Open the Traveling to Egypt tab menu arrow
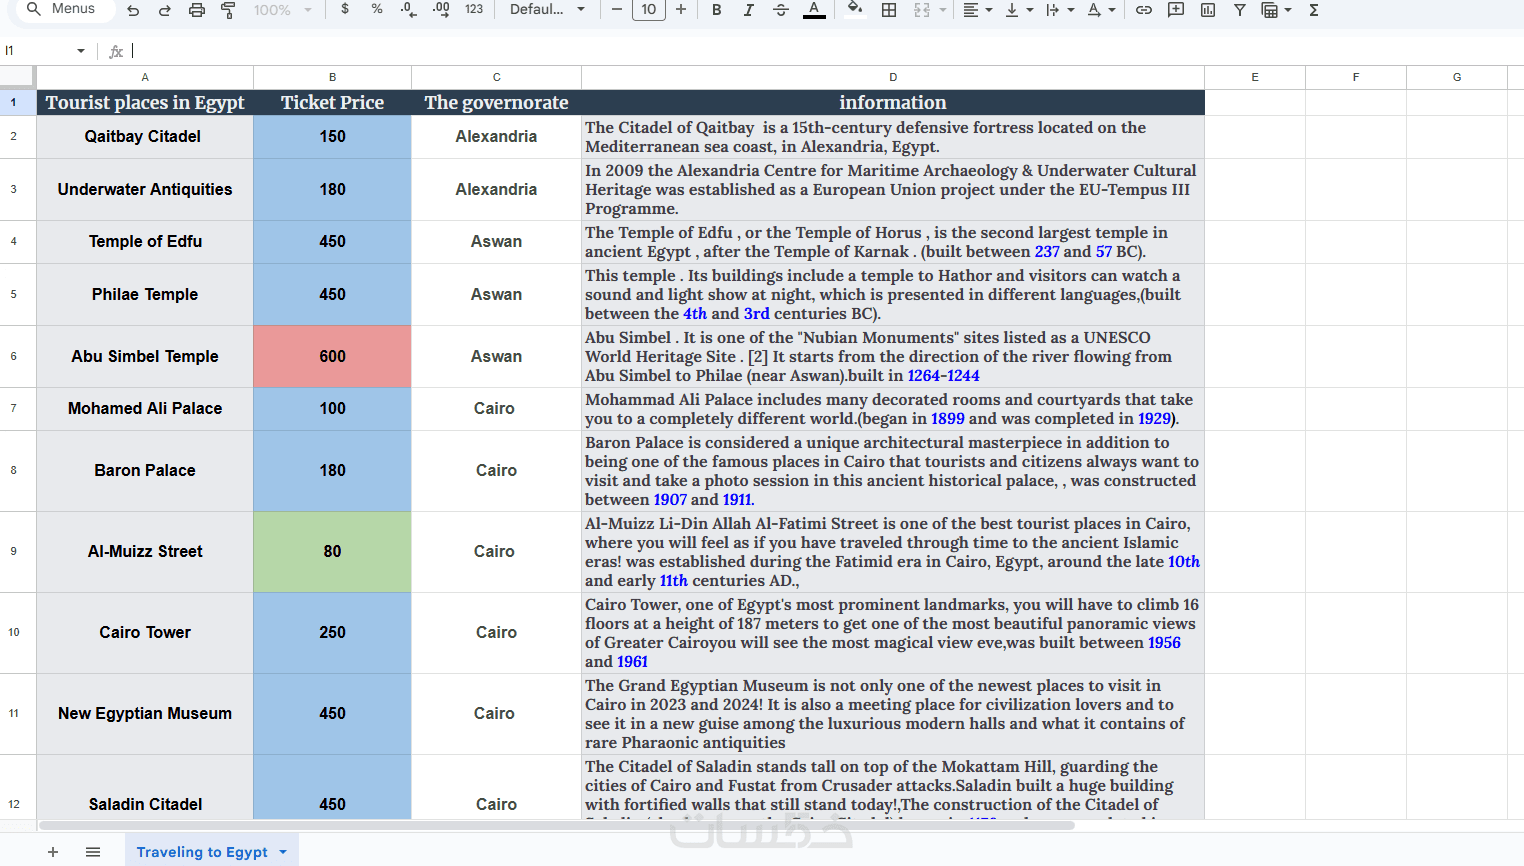Image resolution: width=1524 pixels, height=866 pixels. [x=283, y=852]
